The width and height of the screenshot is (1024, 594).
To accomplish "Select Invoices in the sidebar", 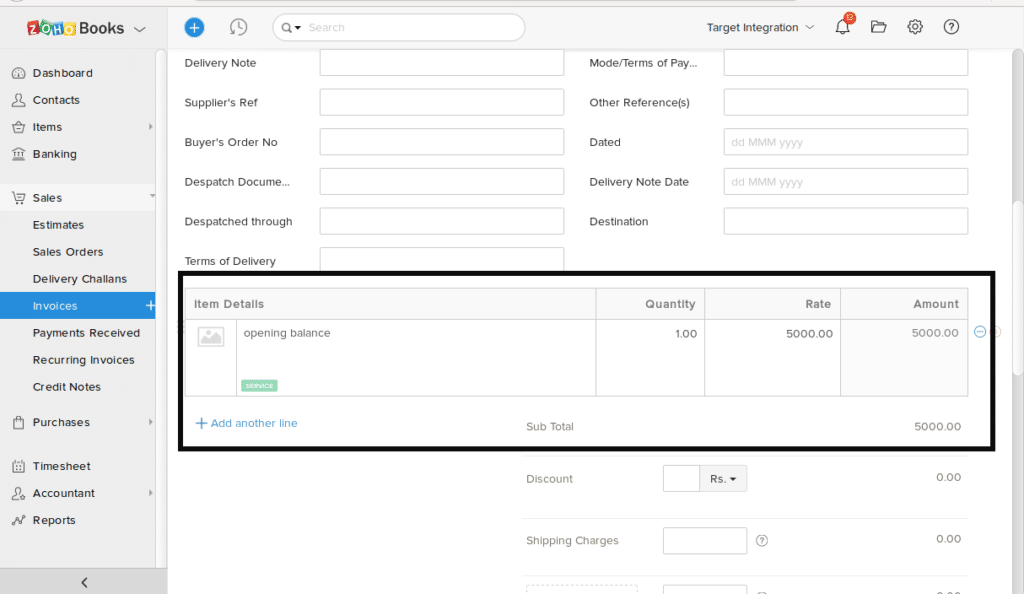I will [x=55, y=305].
